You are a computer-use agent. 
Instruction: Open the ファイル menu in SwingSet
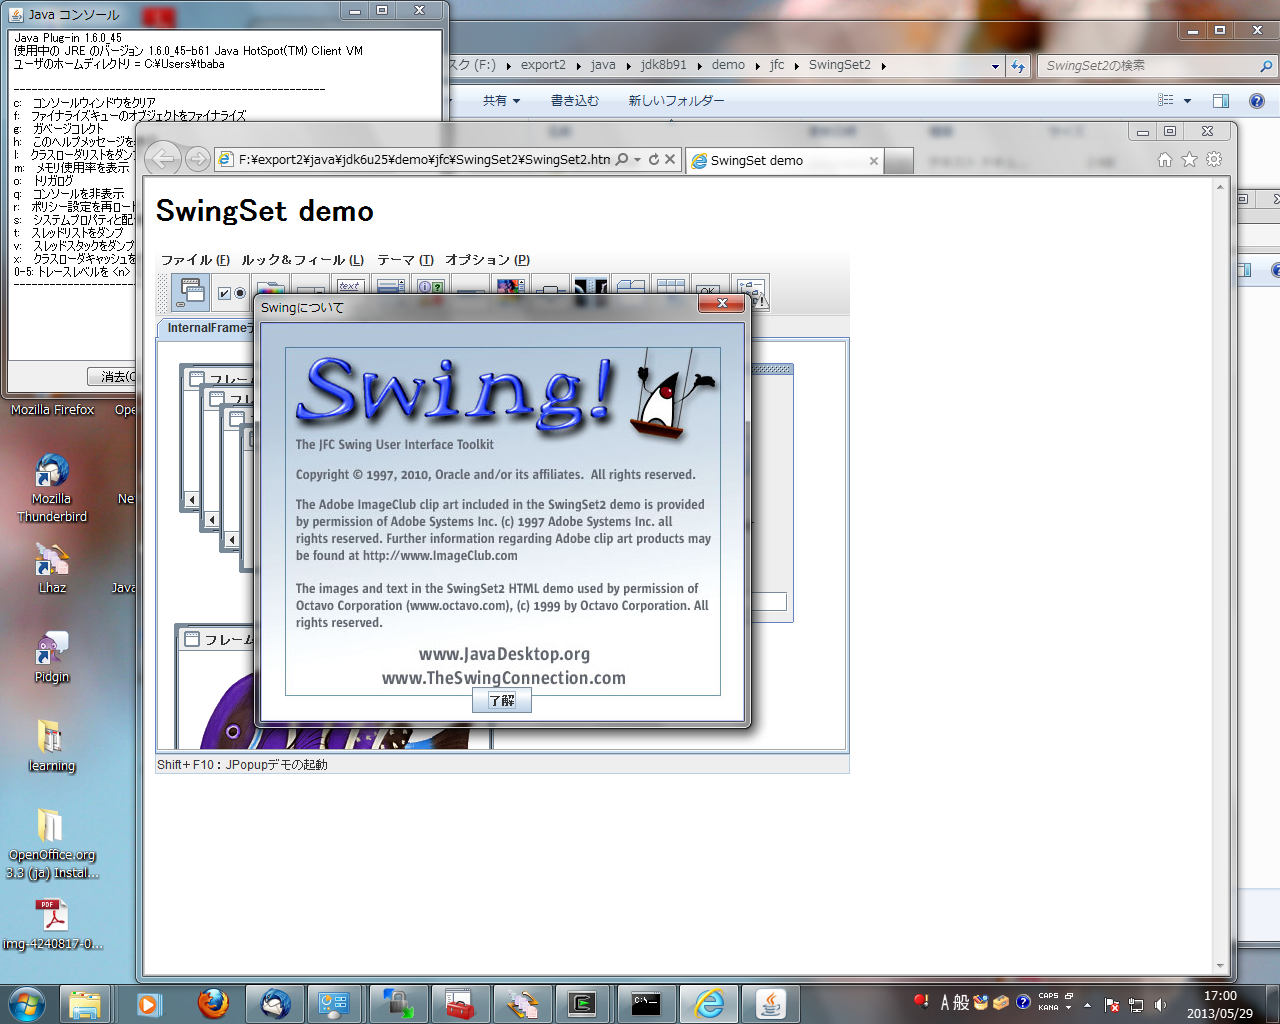[195, 260]
